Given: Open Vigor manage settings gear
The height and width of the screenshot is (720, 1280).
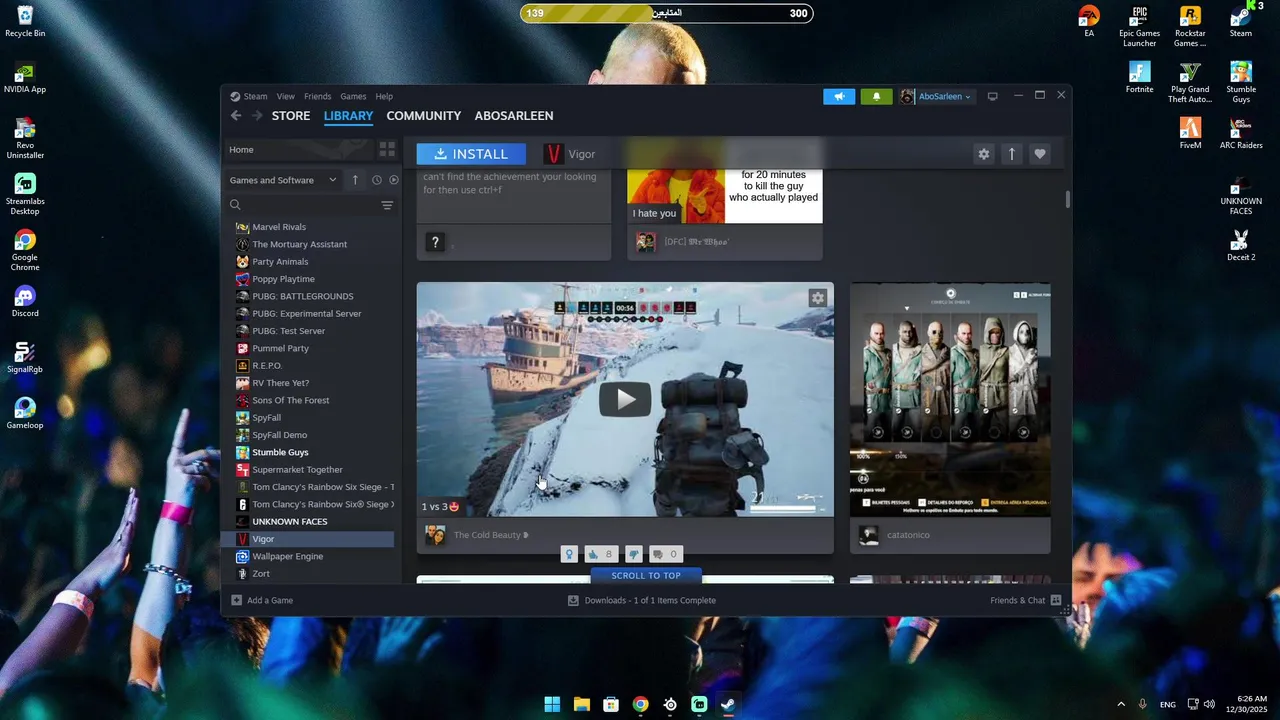Looking at the screenshot, I should pyautogui.click(x=984, y=154).
